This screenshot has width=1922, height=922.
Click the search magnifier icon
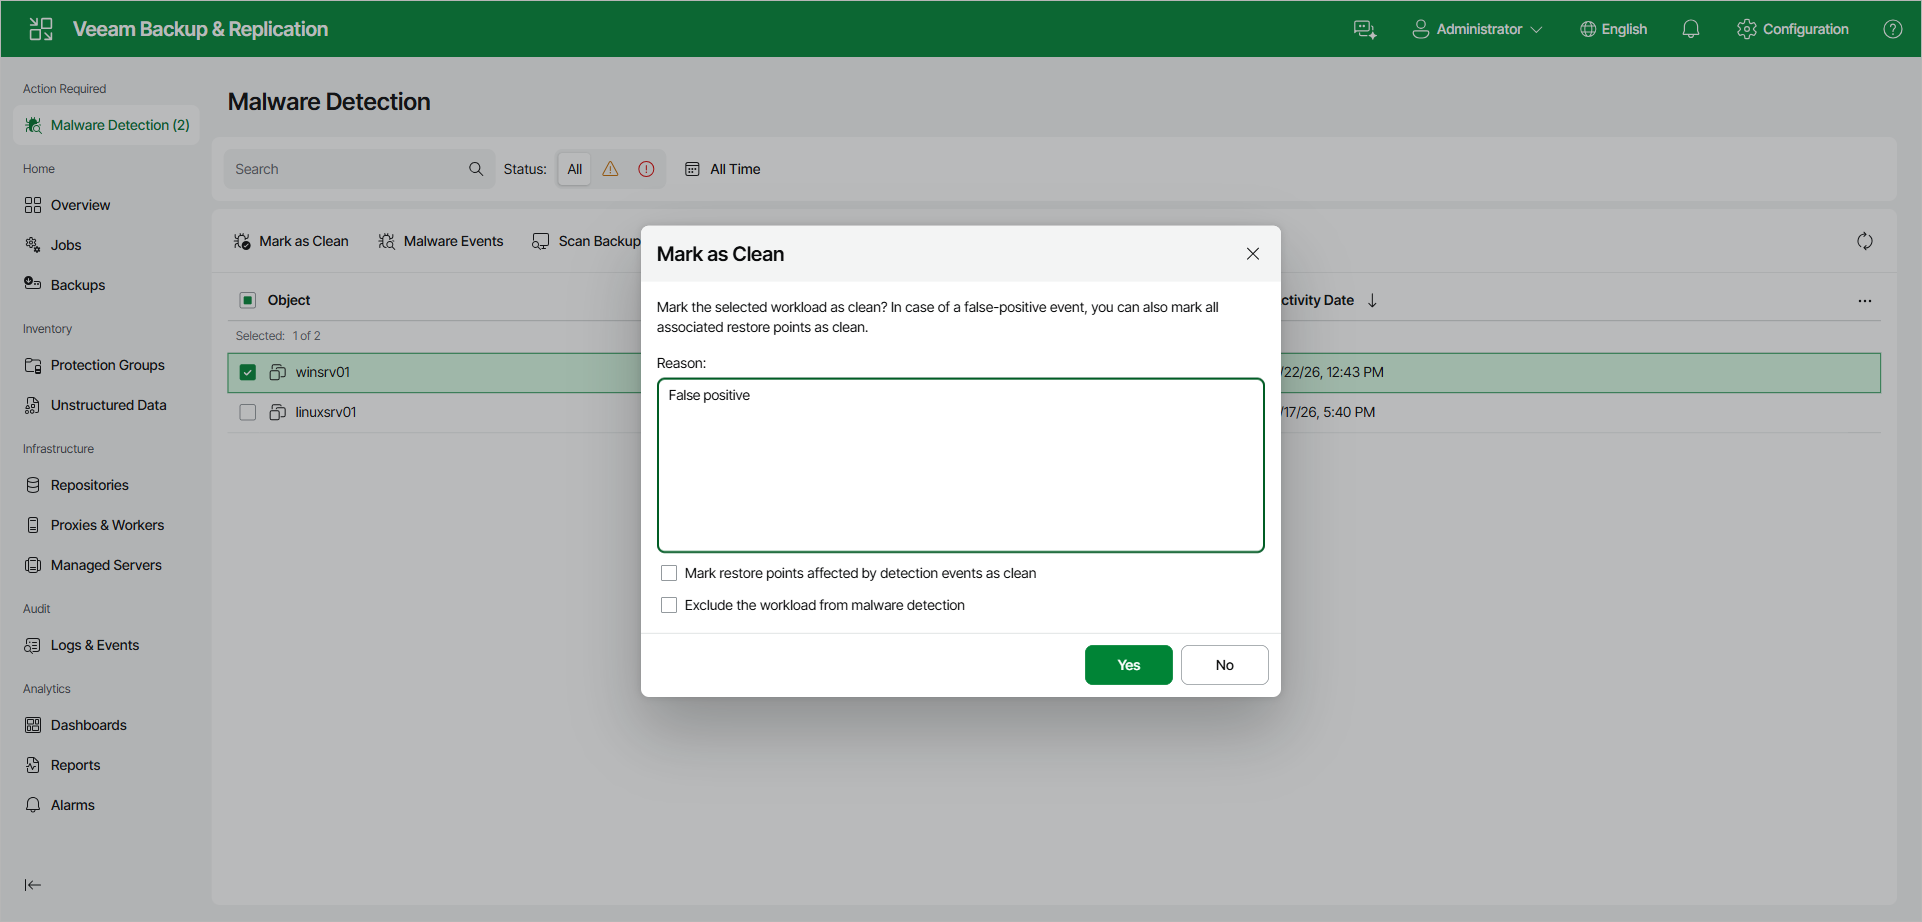point(476,169)
